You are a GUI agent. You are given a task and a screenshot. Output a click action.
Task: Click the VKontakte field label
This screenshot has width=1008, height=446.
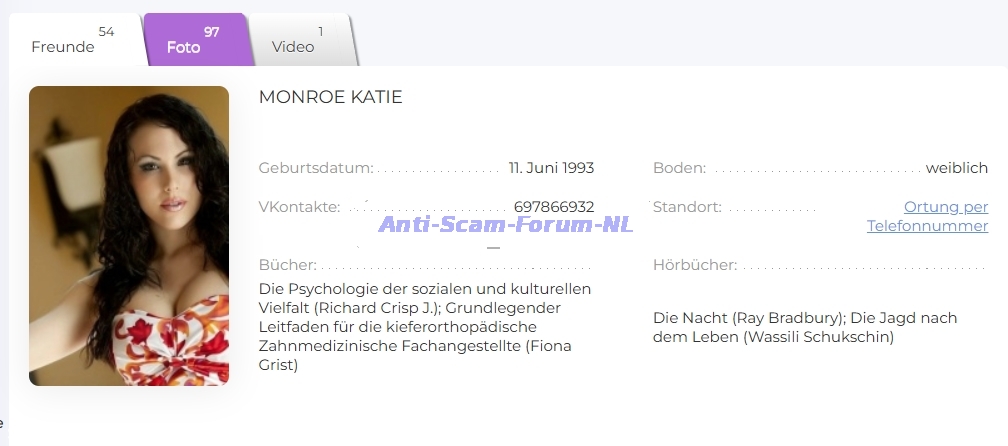(x=299, y=207)
